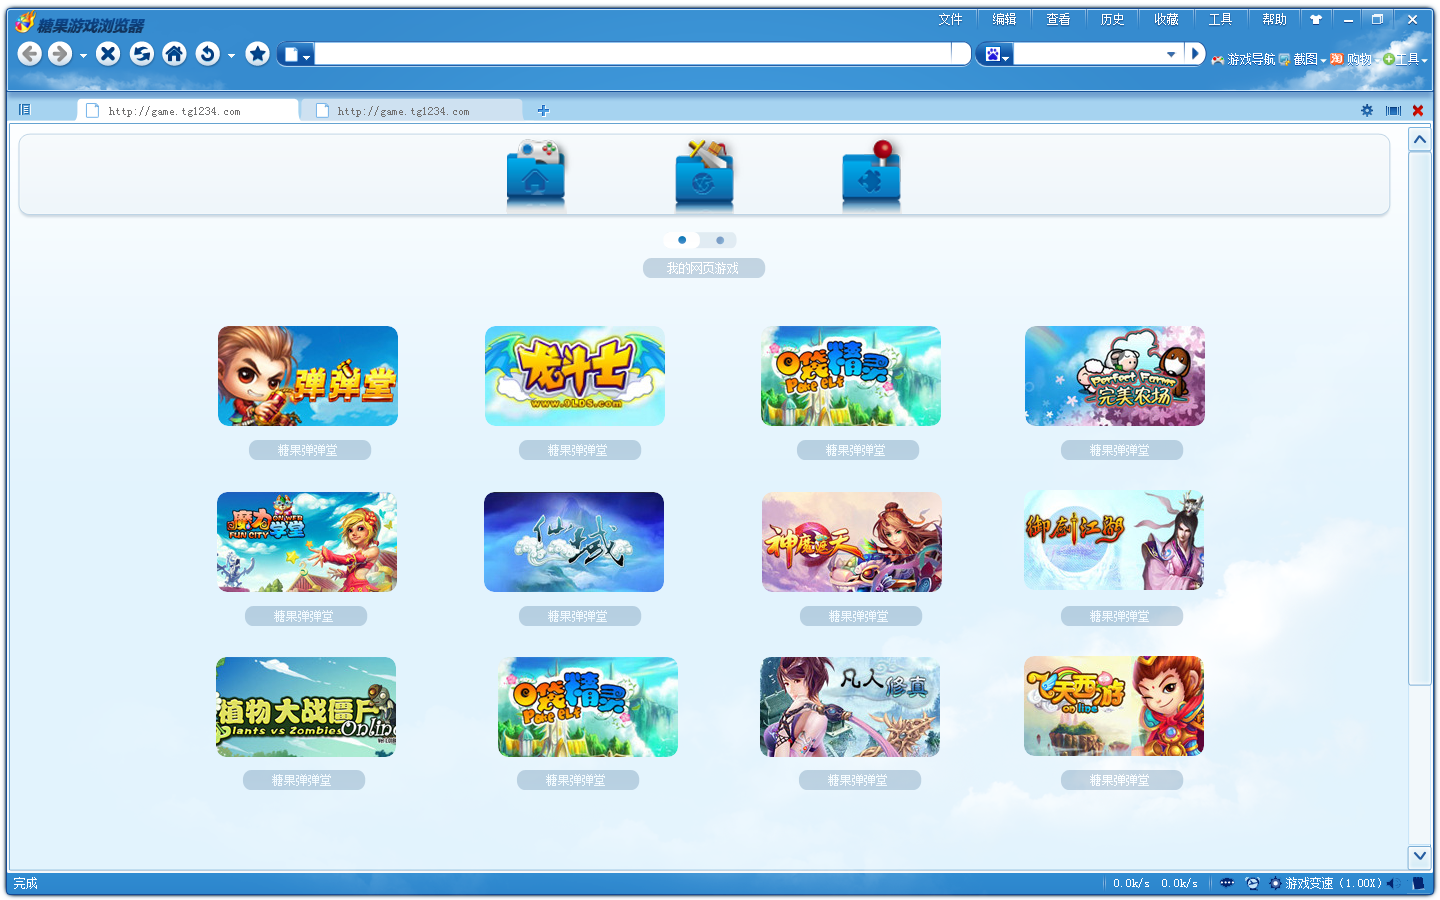Screen dimensions: 1440x900
Task: Open 游戏导航 toolbar shortcut
Action: click(1243, 60)
